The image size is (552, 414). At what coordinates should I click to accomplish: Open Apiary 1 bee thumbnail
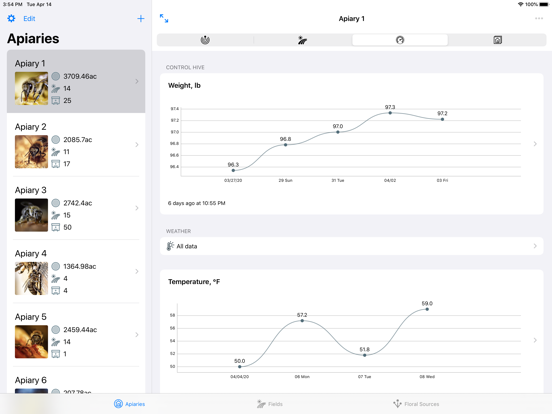click(31, 88)
